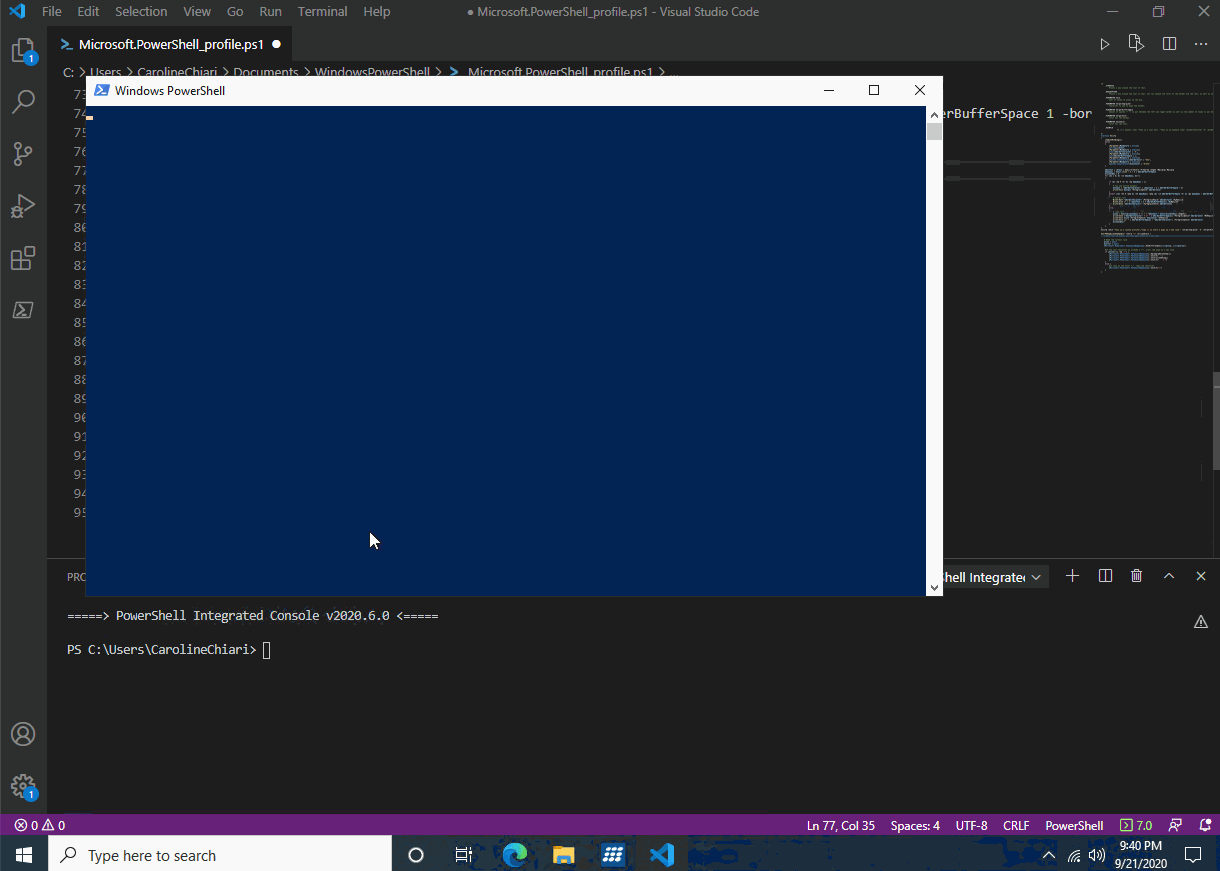Switch to Visual Studio Code taskbar icon

pos(661,855)
